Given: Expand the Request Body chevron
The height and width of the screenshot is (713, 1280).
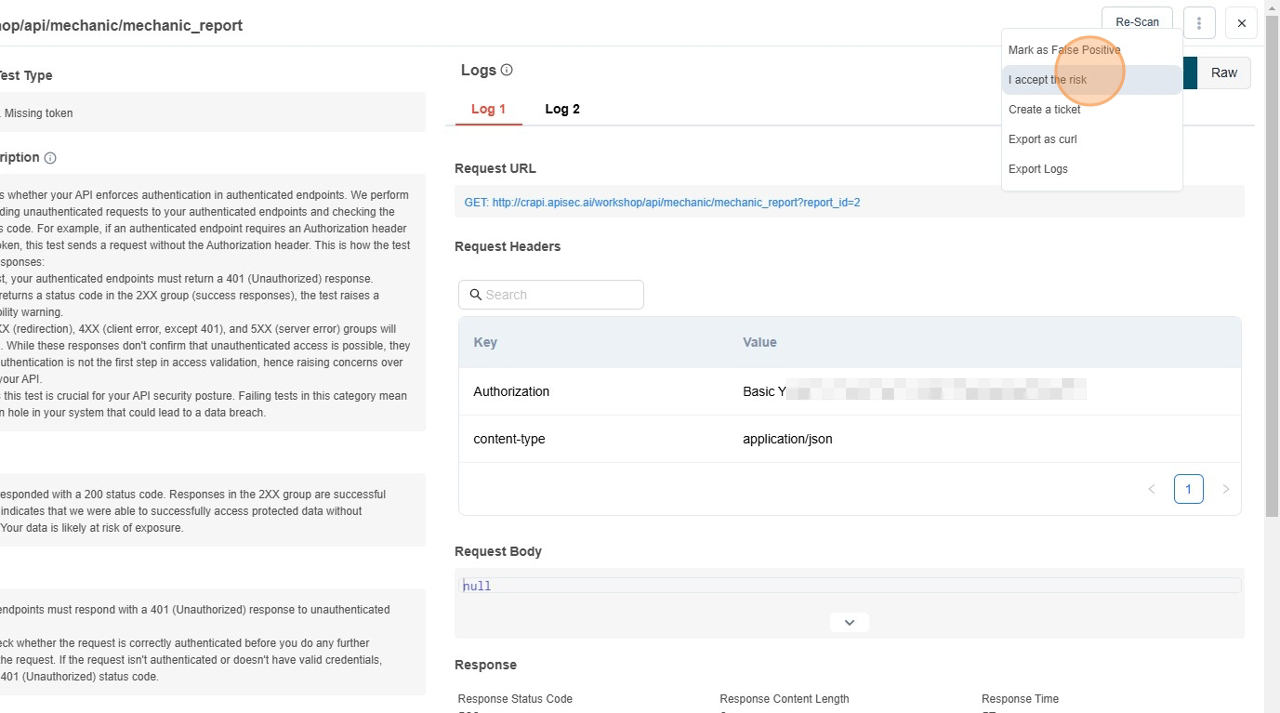Looking at the screenshot, I should (x=849, y=622).
